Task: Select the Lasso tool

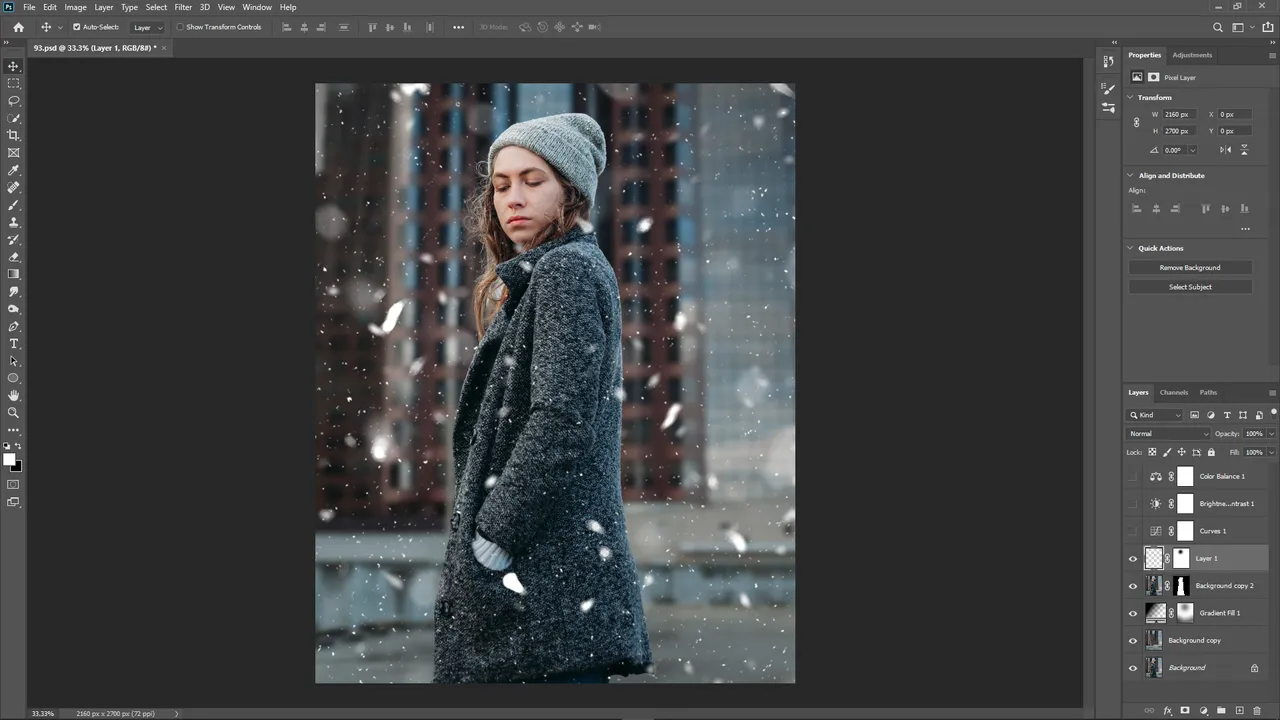Action: click(x=13, y=101)
